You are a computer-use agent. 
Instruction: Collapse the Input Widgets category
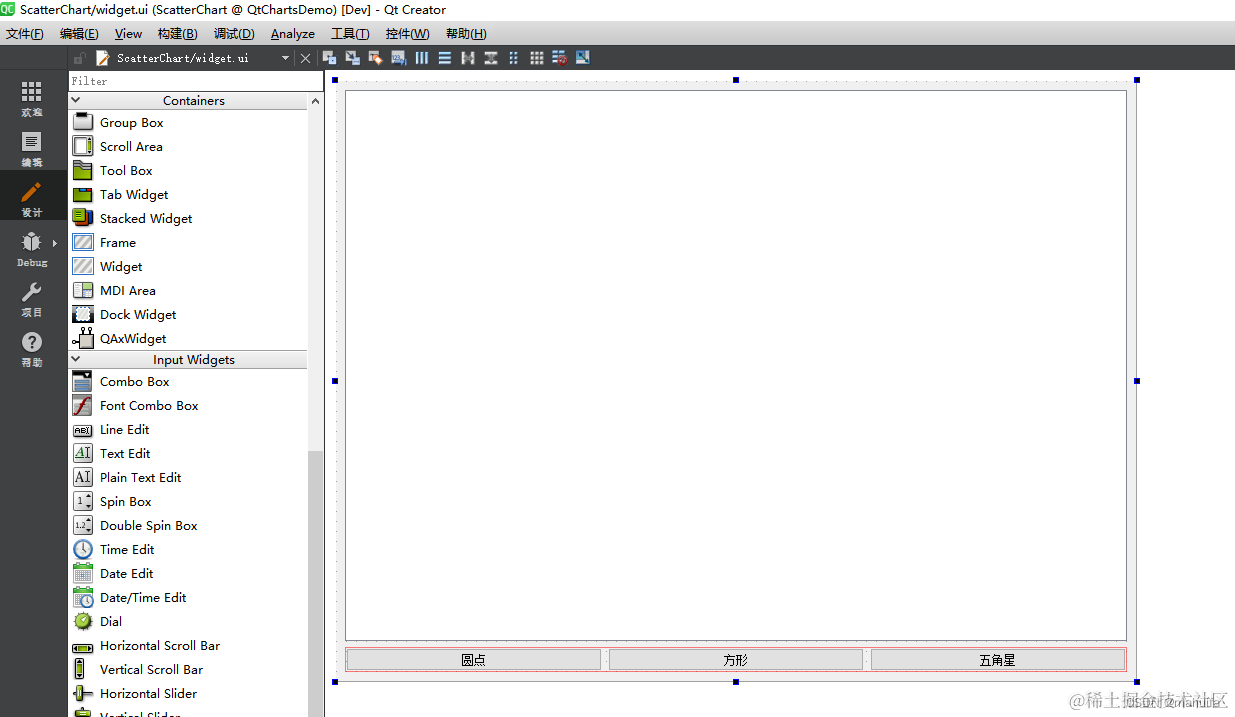(76, 360)
